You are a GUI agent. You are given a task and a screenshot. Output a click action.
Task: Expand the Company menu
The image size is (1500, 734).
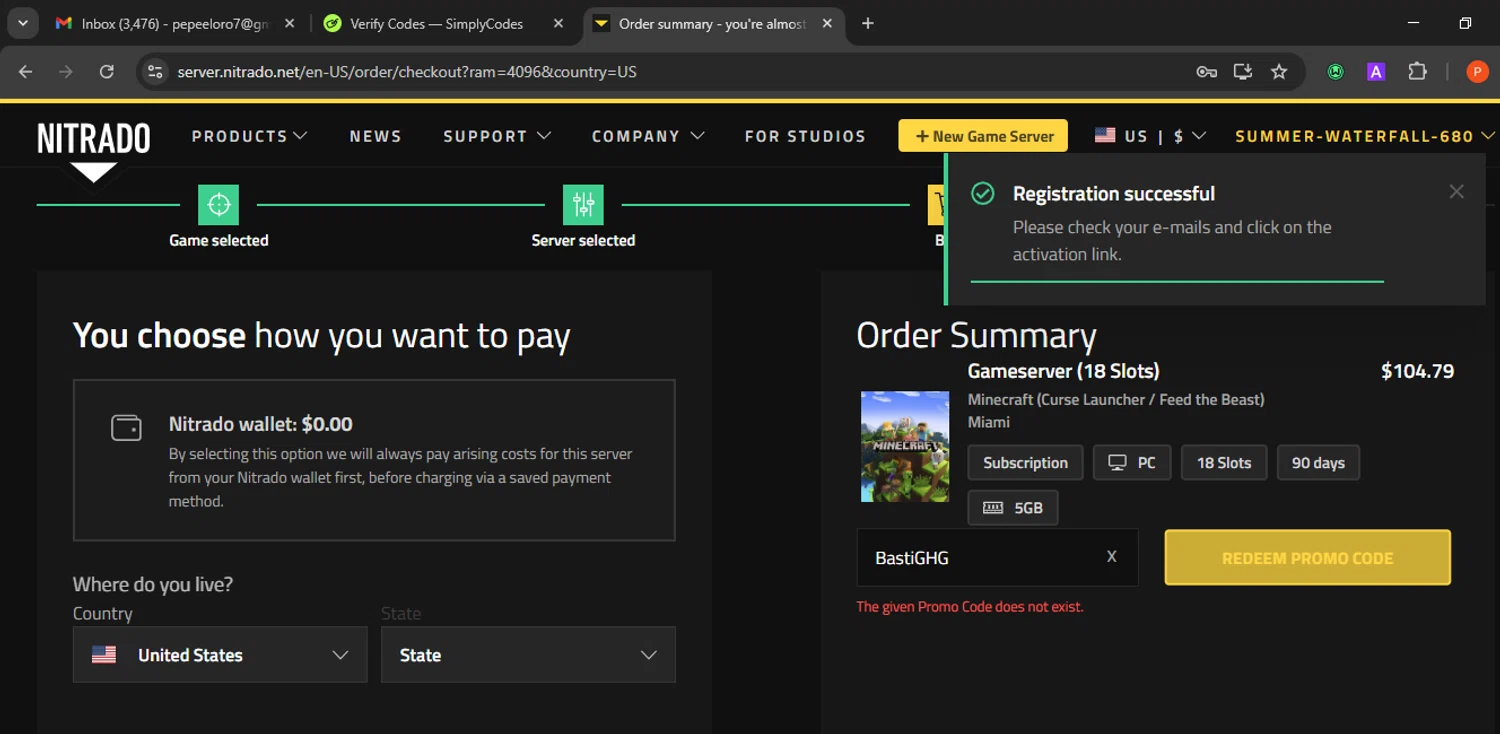[648, 136]
